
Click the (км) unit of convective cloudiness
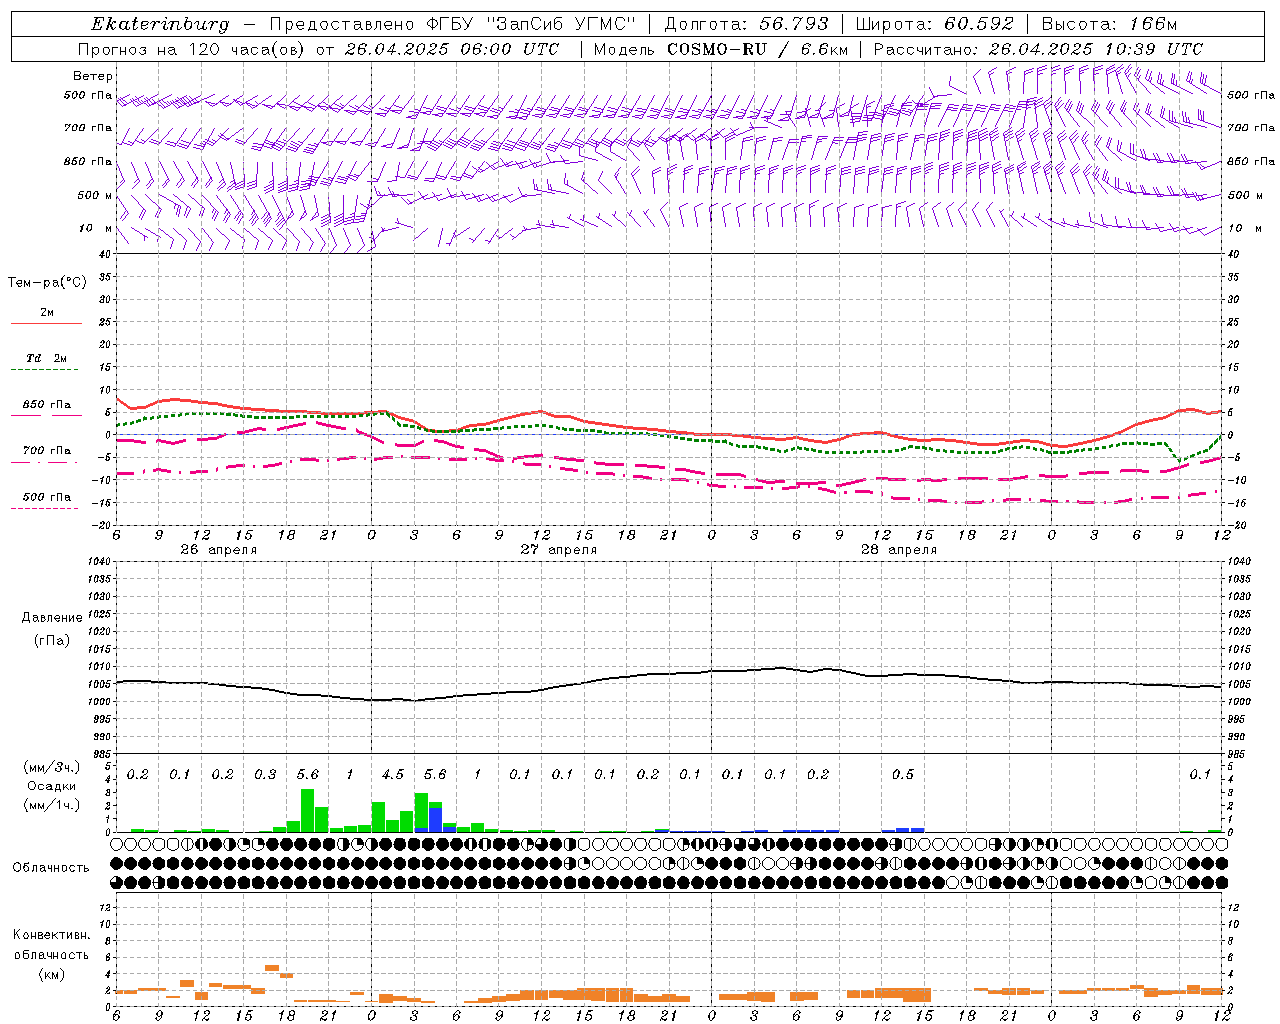click(x=52, y=974)
